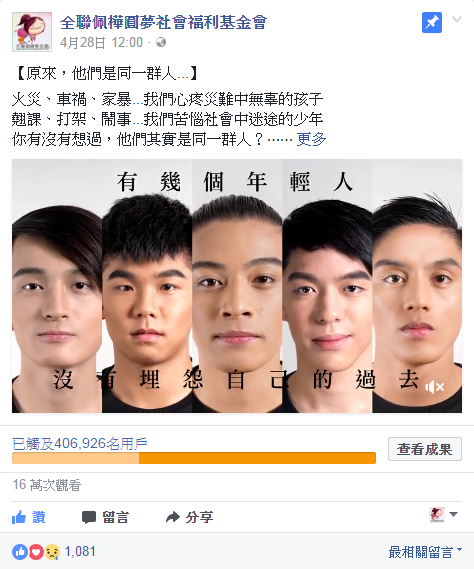
Task: Click 已觸及406,926名用戶 reach link
Action: (80, 443)
